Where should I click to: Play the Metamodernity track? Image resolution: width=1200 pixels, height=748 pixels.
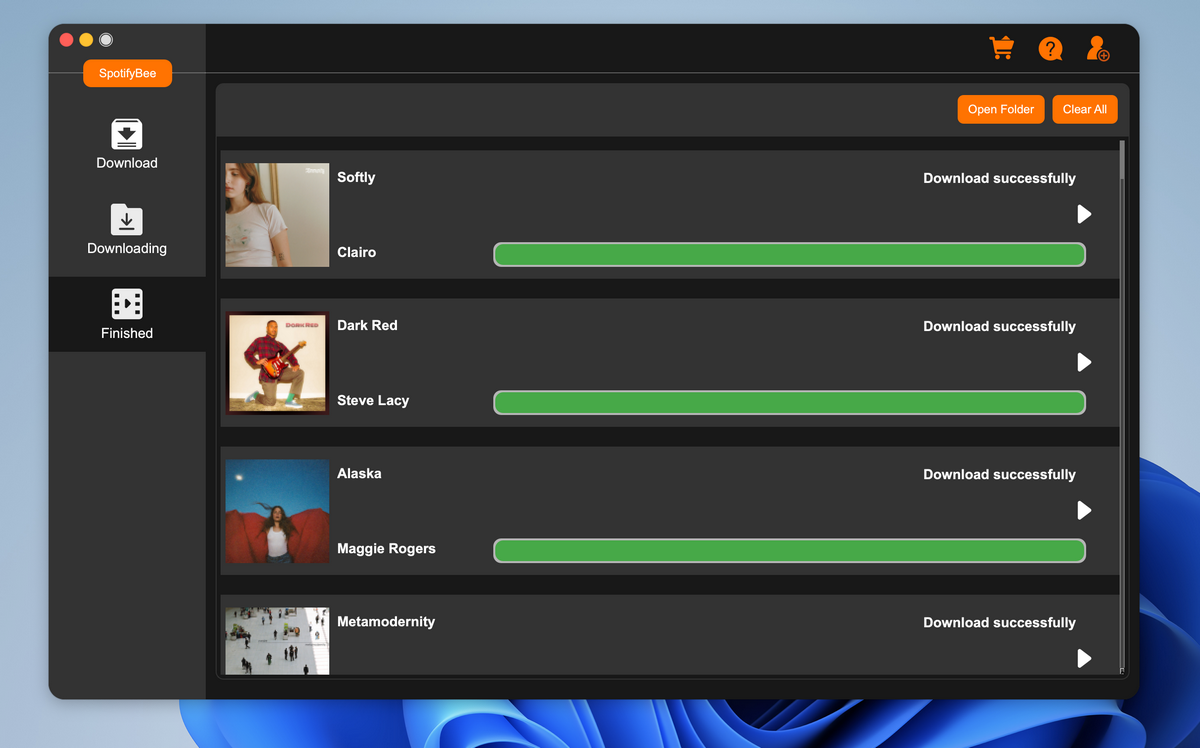pos(1084,658)
